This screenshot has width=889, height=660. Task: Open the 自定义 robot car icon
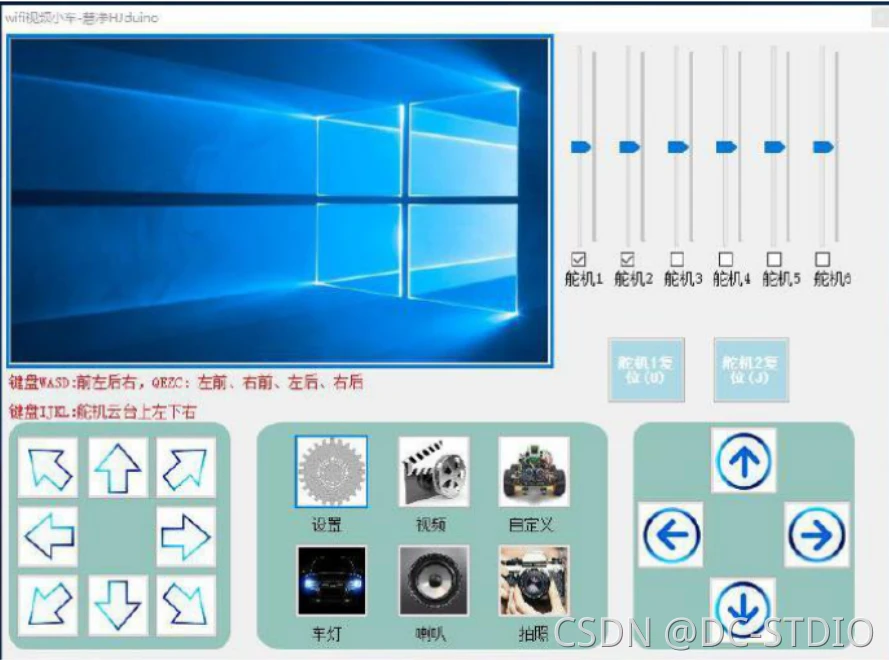click(534, 471)
